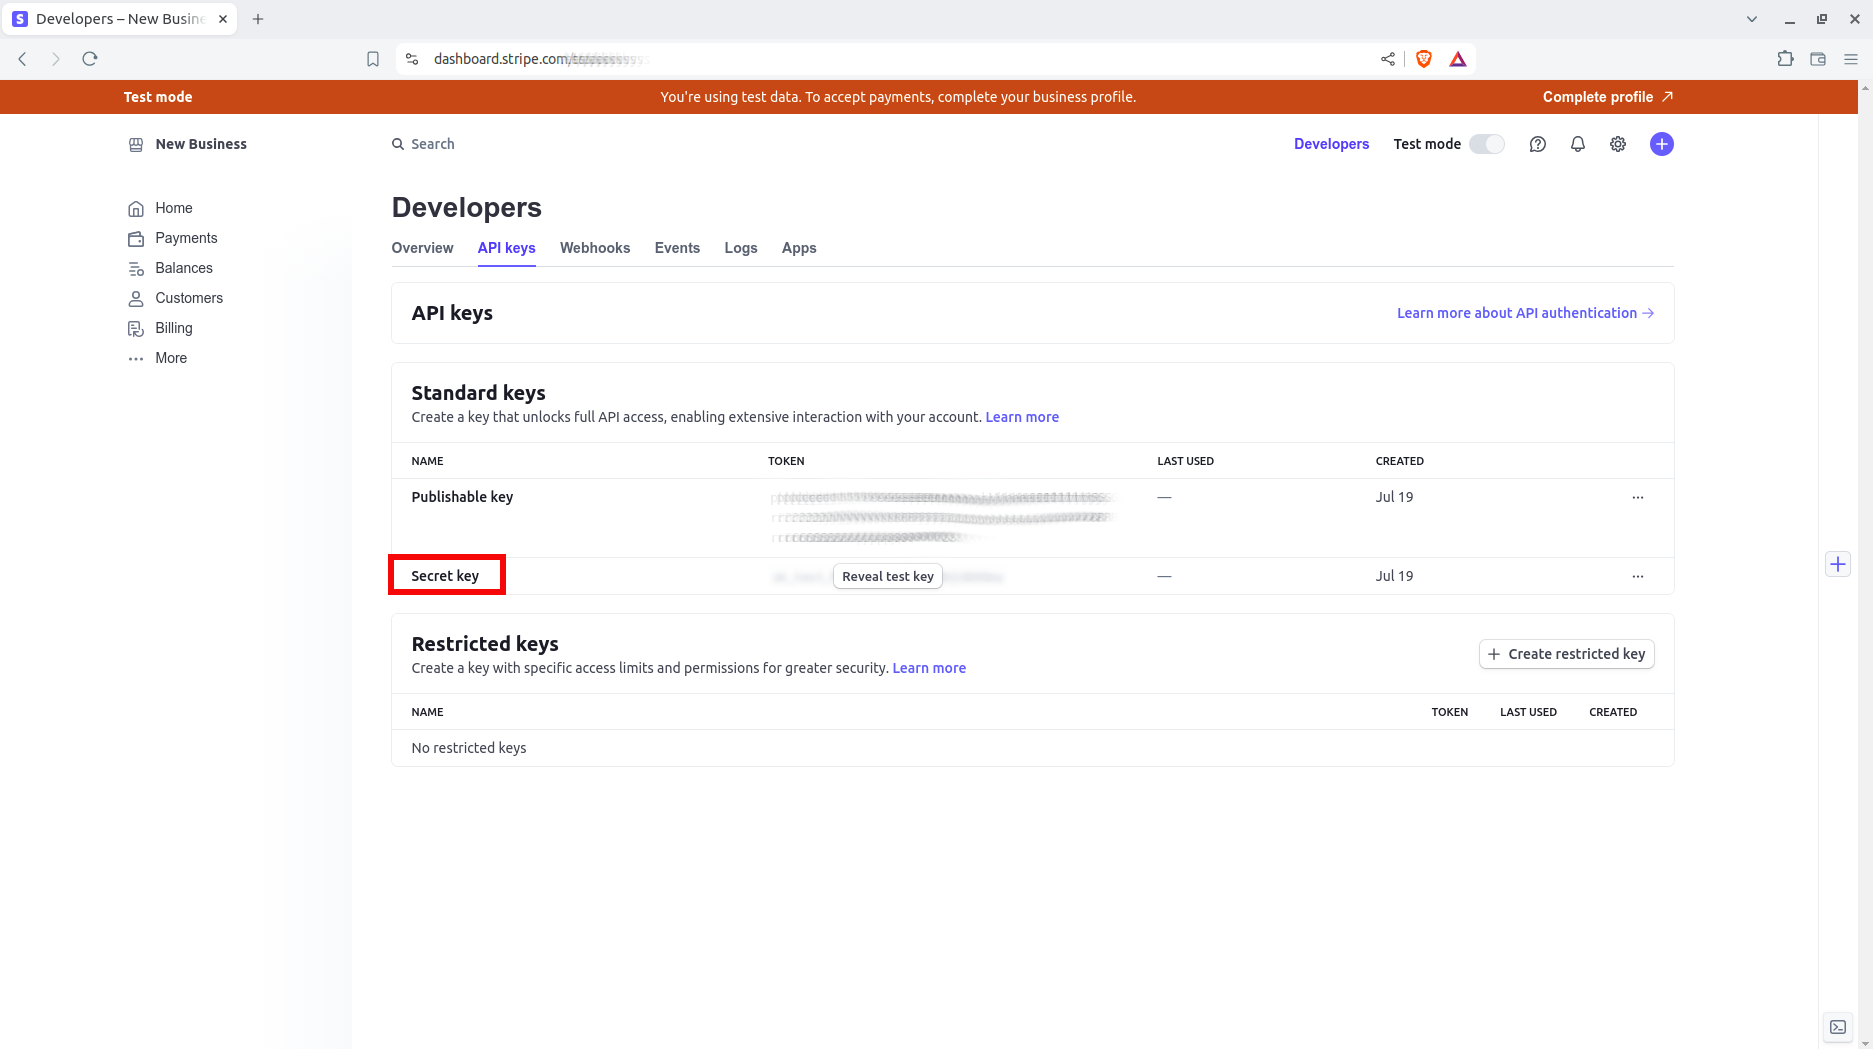Open the extensions puzzle icon
1873x1049 pixels.
coord(1785,59)
